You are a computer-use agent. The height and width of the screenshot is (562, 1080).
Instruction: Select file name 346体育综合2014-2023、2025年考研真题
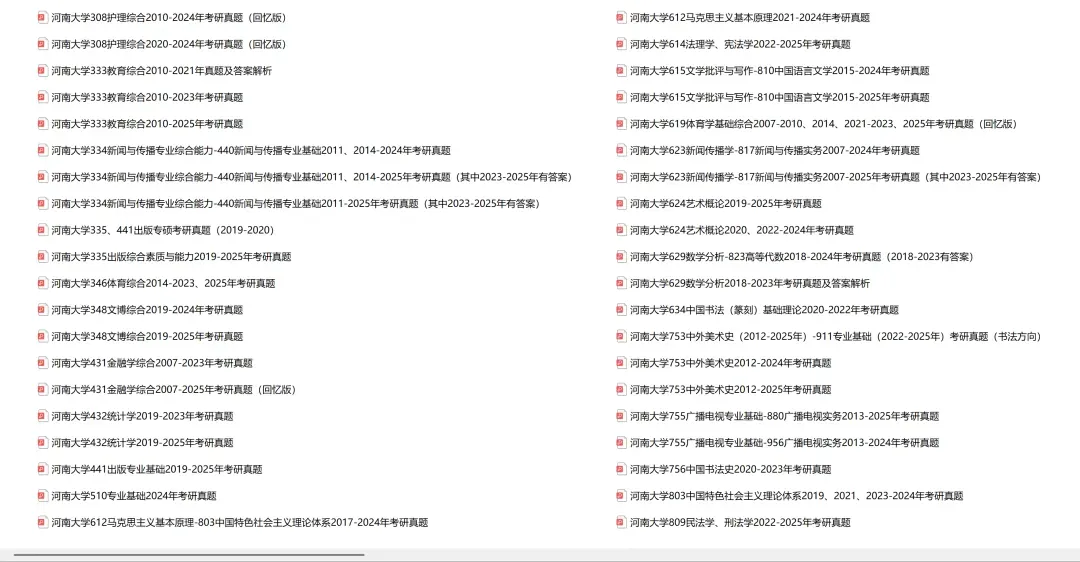(163, 283)
